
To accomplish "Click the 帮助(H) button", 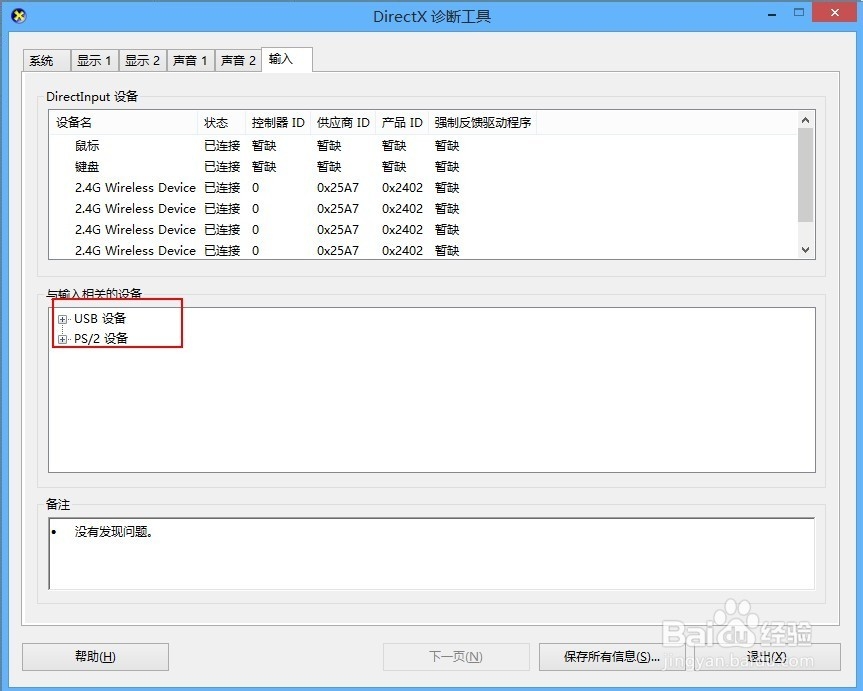I will 95,656.
